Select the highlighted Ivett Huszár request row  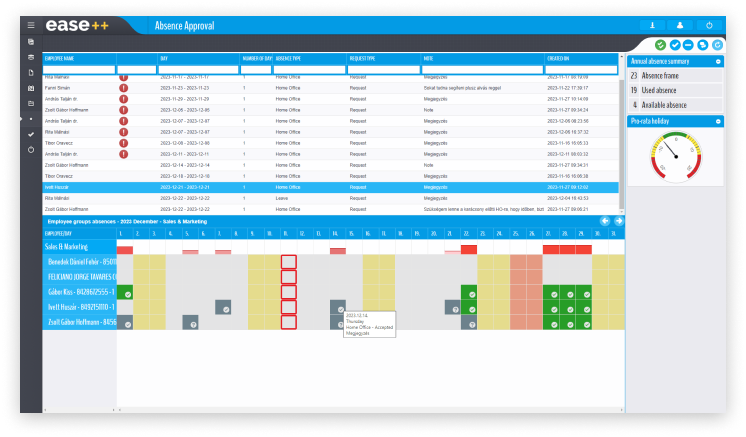331,187
